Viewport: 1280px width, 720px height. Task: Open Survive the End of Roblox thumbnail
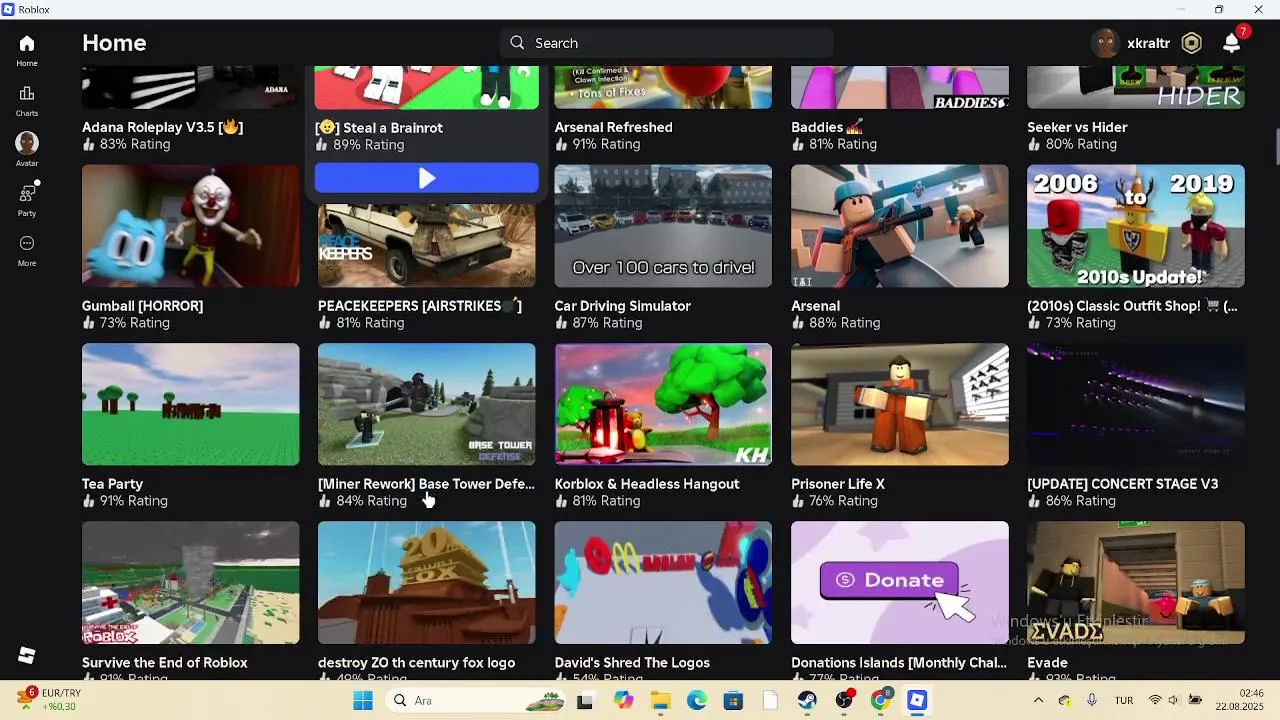click(x=190, y=583)
